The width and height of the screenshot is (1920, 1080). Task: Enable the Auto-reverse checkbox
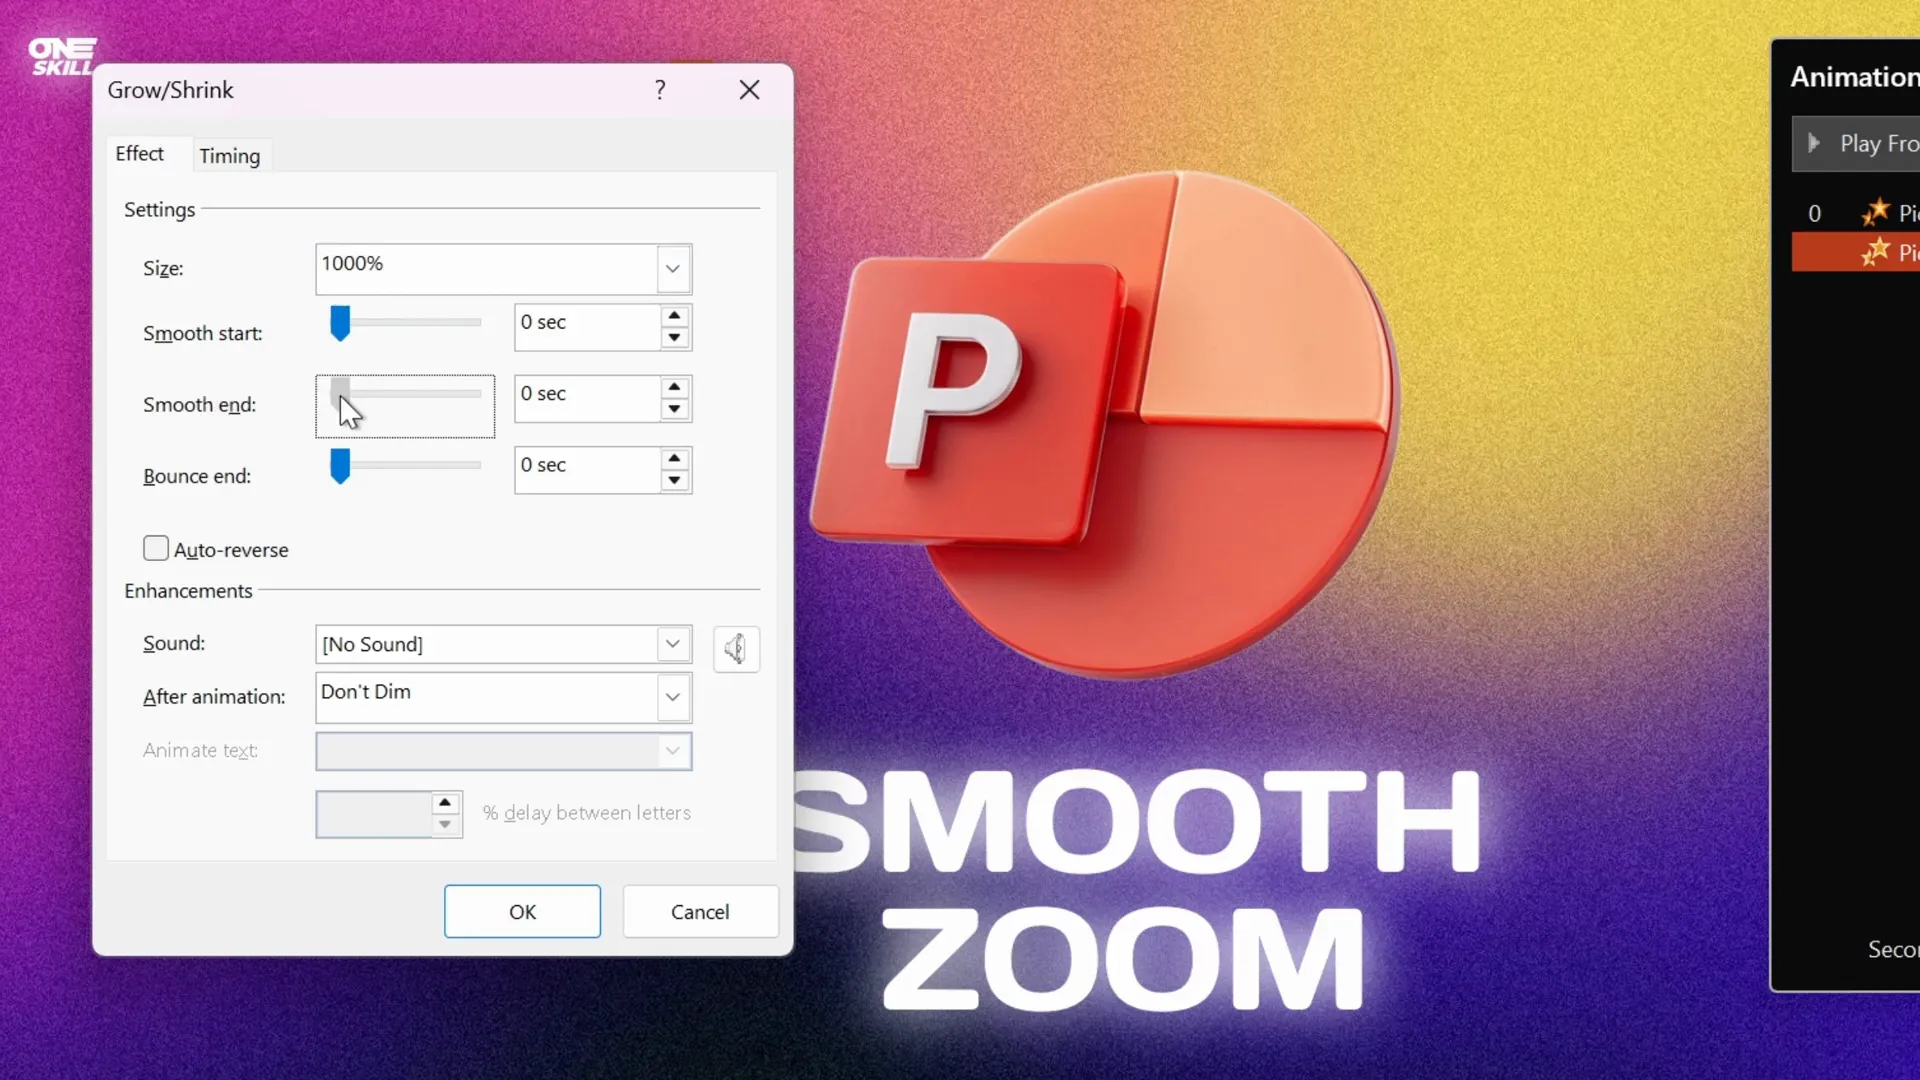[x=155, y=548]
